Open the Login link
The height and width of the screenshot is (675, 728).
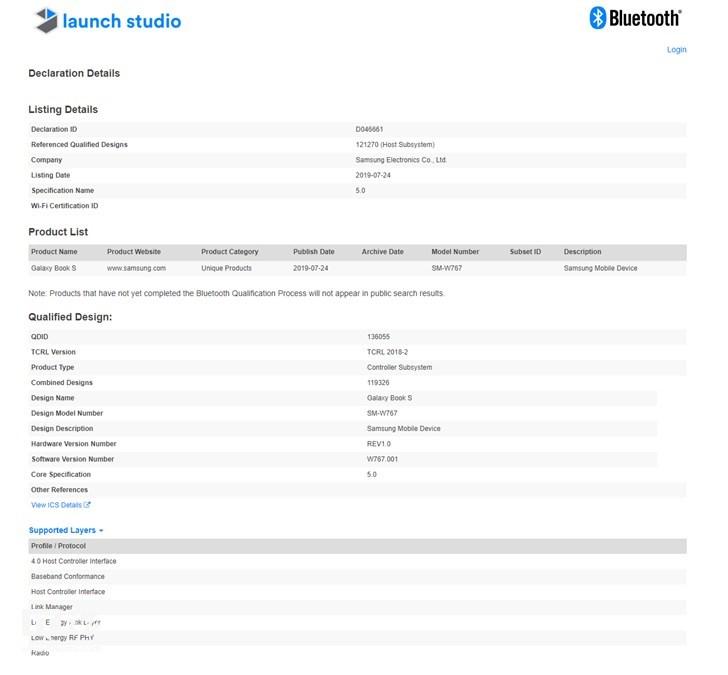(676, 49)
